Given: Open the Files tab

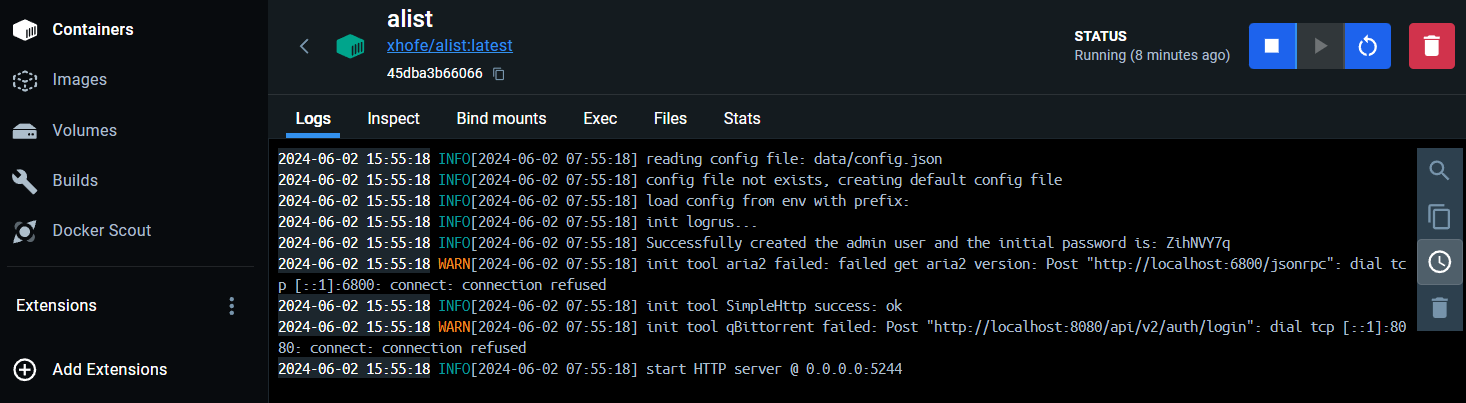Looking at the screenshot, I should point(670,118).
